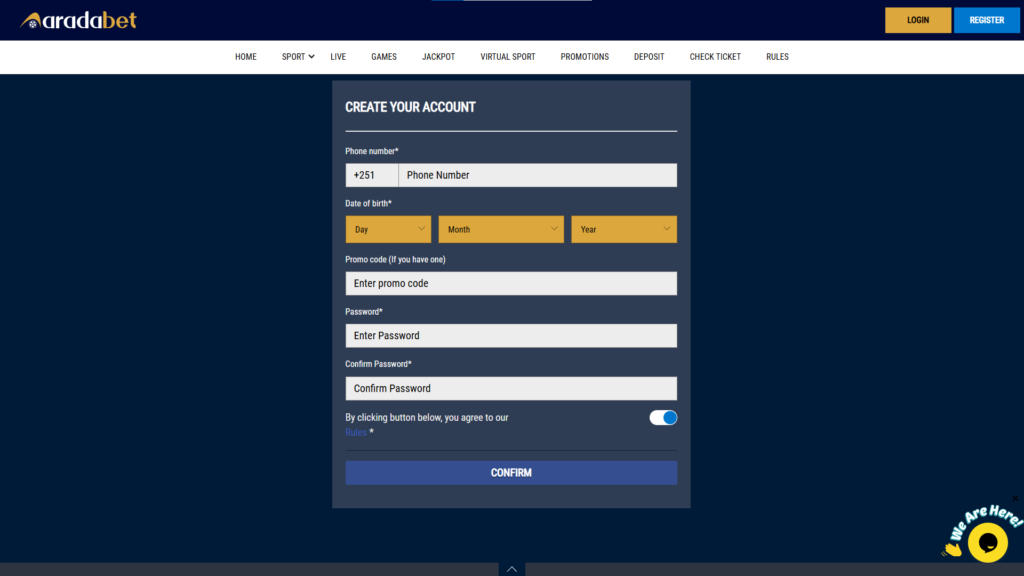Viewport: 1024px width, 576px height.
Task: Go to the HOME menu item
Action: click(x=245, y=57)
